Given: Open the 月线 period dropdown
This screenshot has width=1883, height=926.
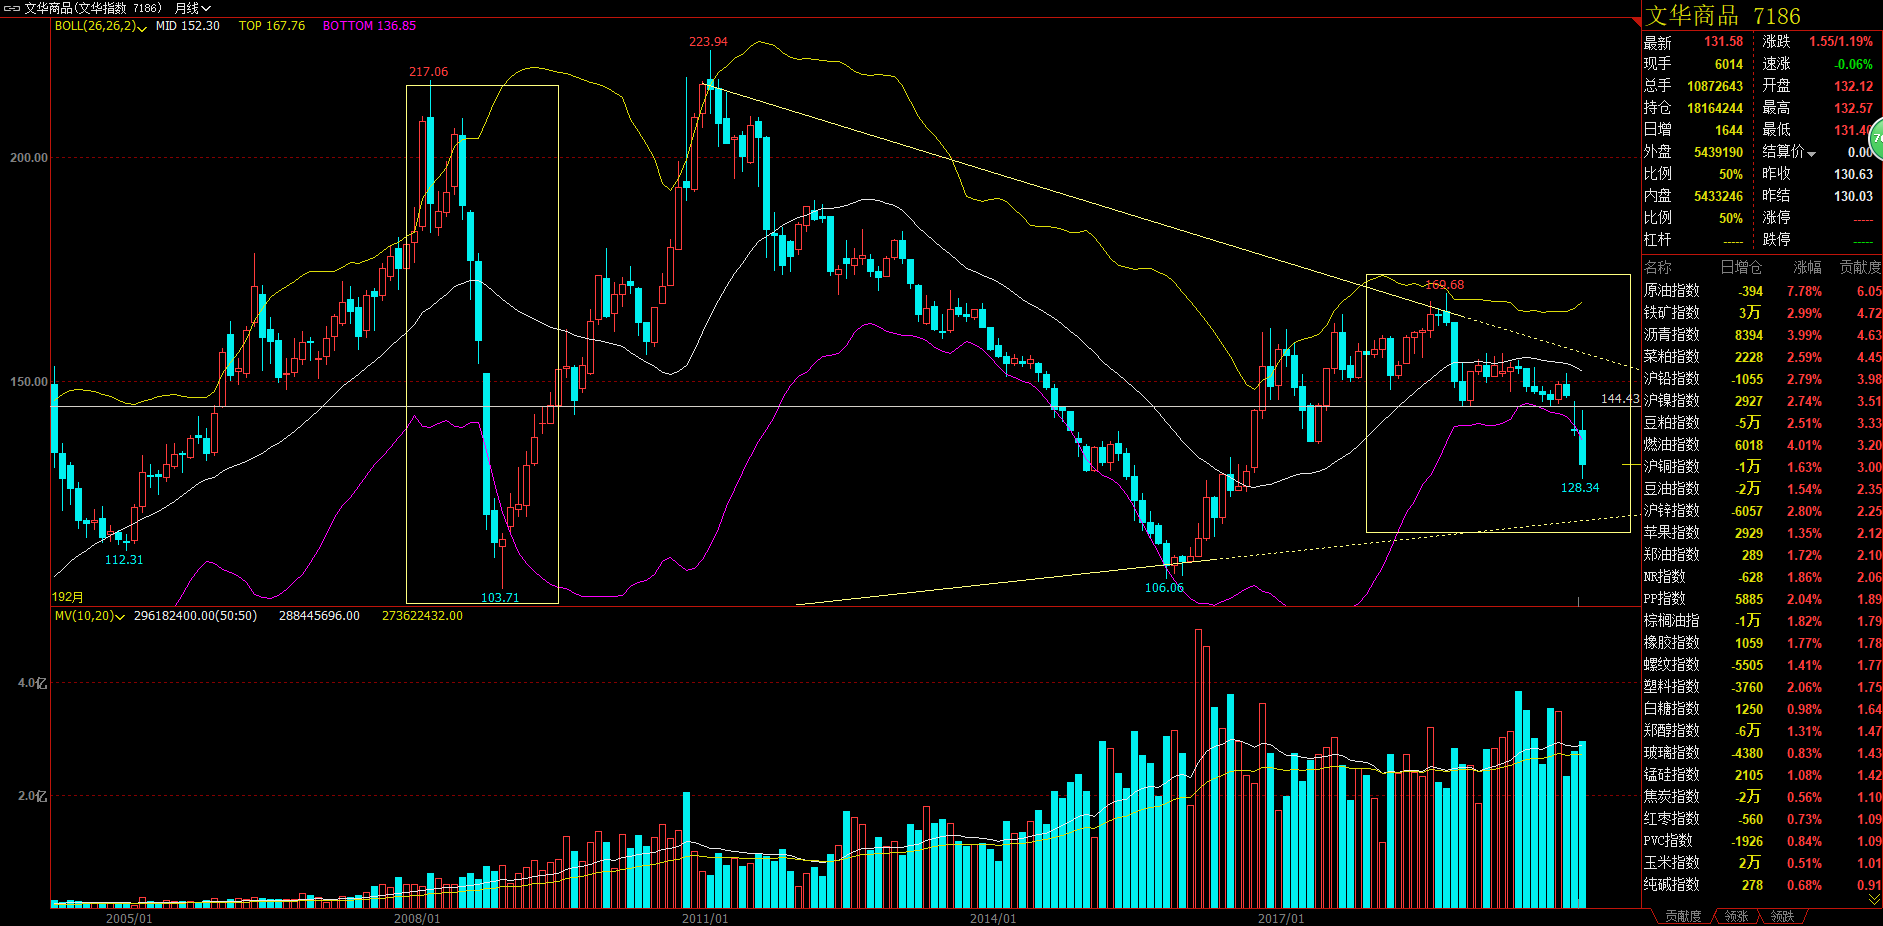Looking at the screenshot, I should 193,8.
